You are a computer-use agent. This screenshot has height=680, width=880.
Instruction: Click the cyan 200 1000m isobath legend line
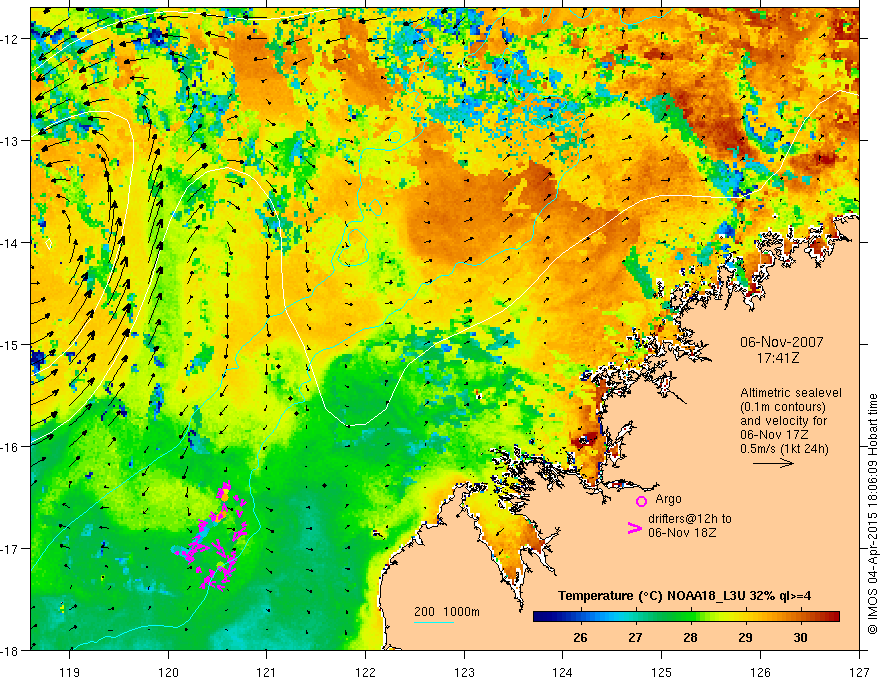[434, 622]
